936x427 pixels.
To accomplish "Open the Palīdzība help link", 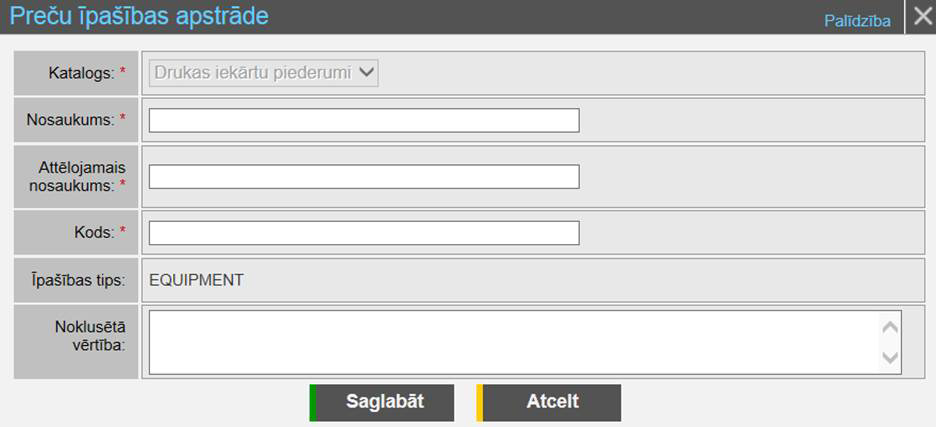I will [857, 20].
